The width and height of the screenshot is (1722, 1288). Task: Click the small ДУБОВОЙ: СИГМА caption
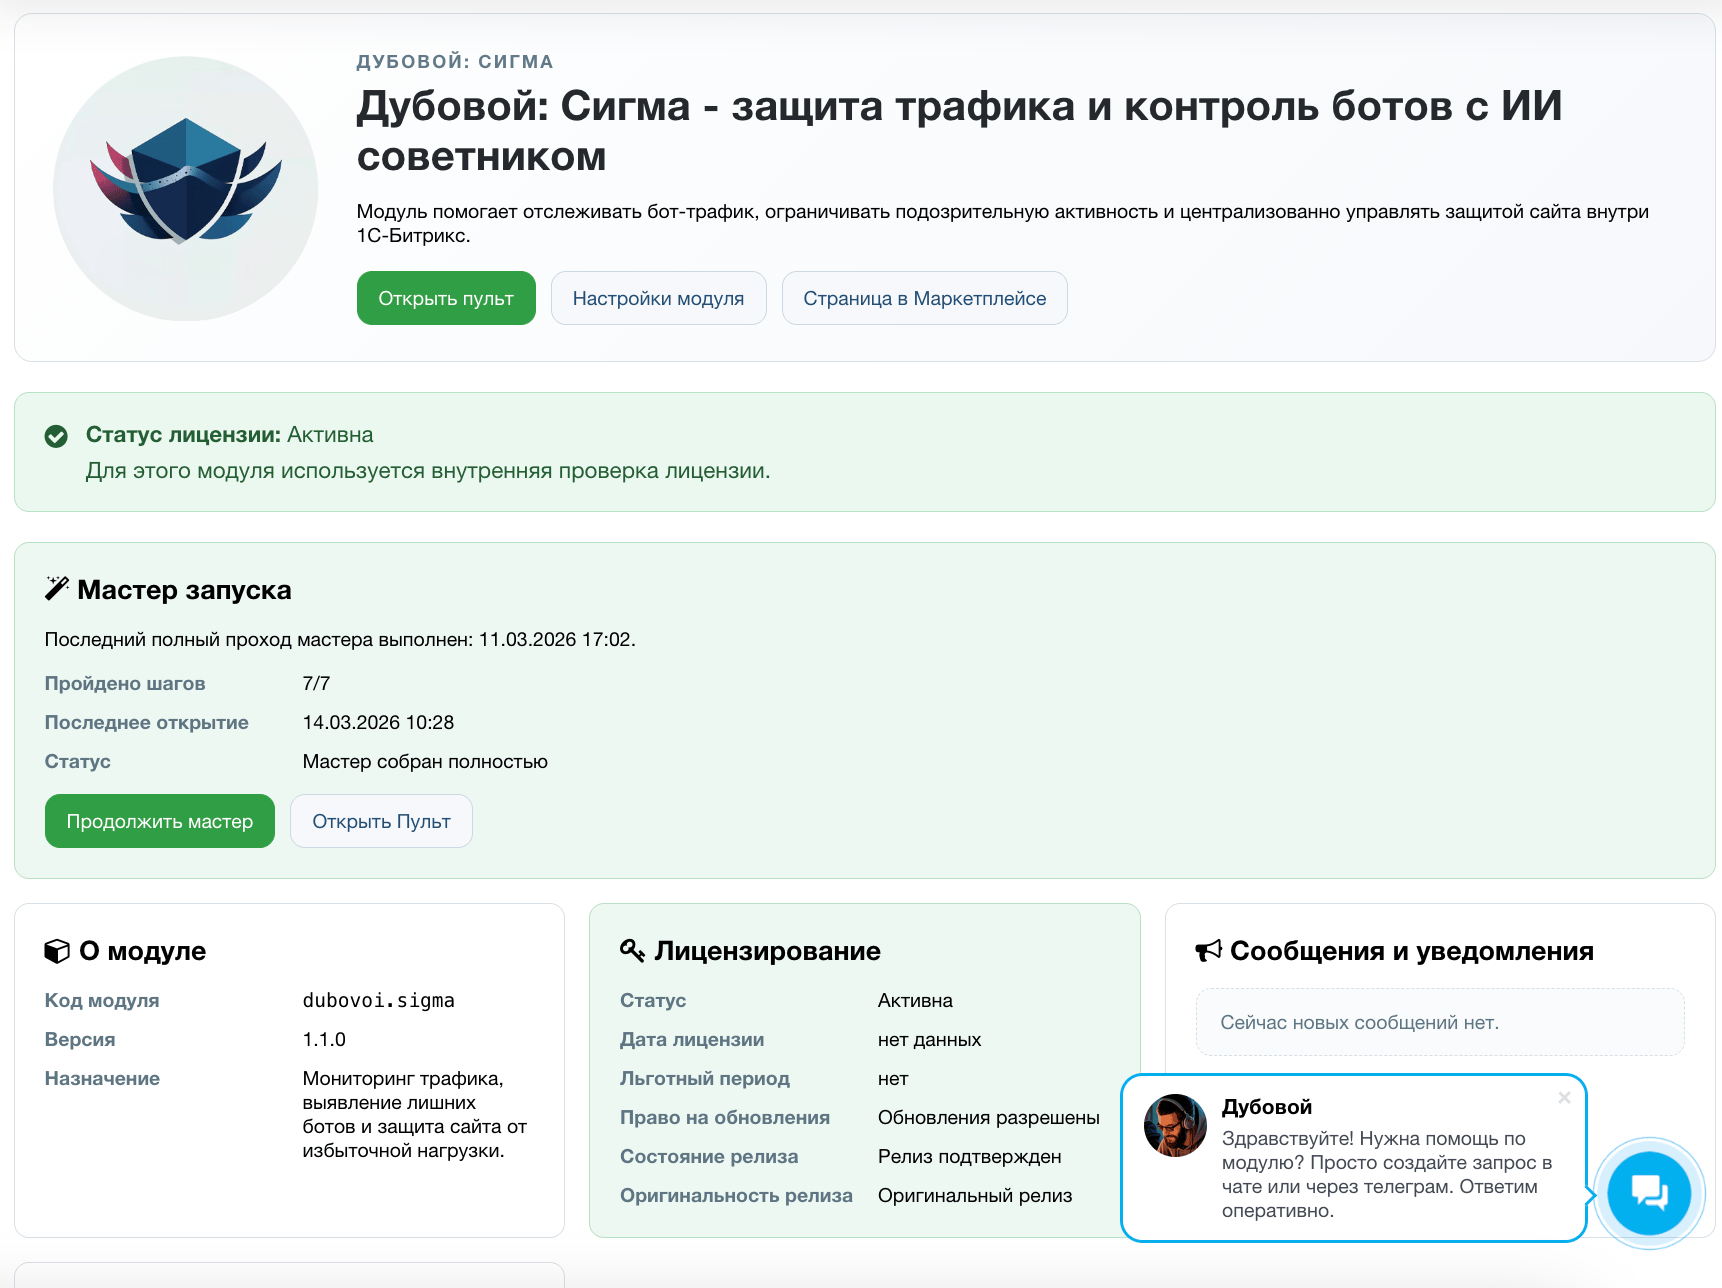click(455, 62)
